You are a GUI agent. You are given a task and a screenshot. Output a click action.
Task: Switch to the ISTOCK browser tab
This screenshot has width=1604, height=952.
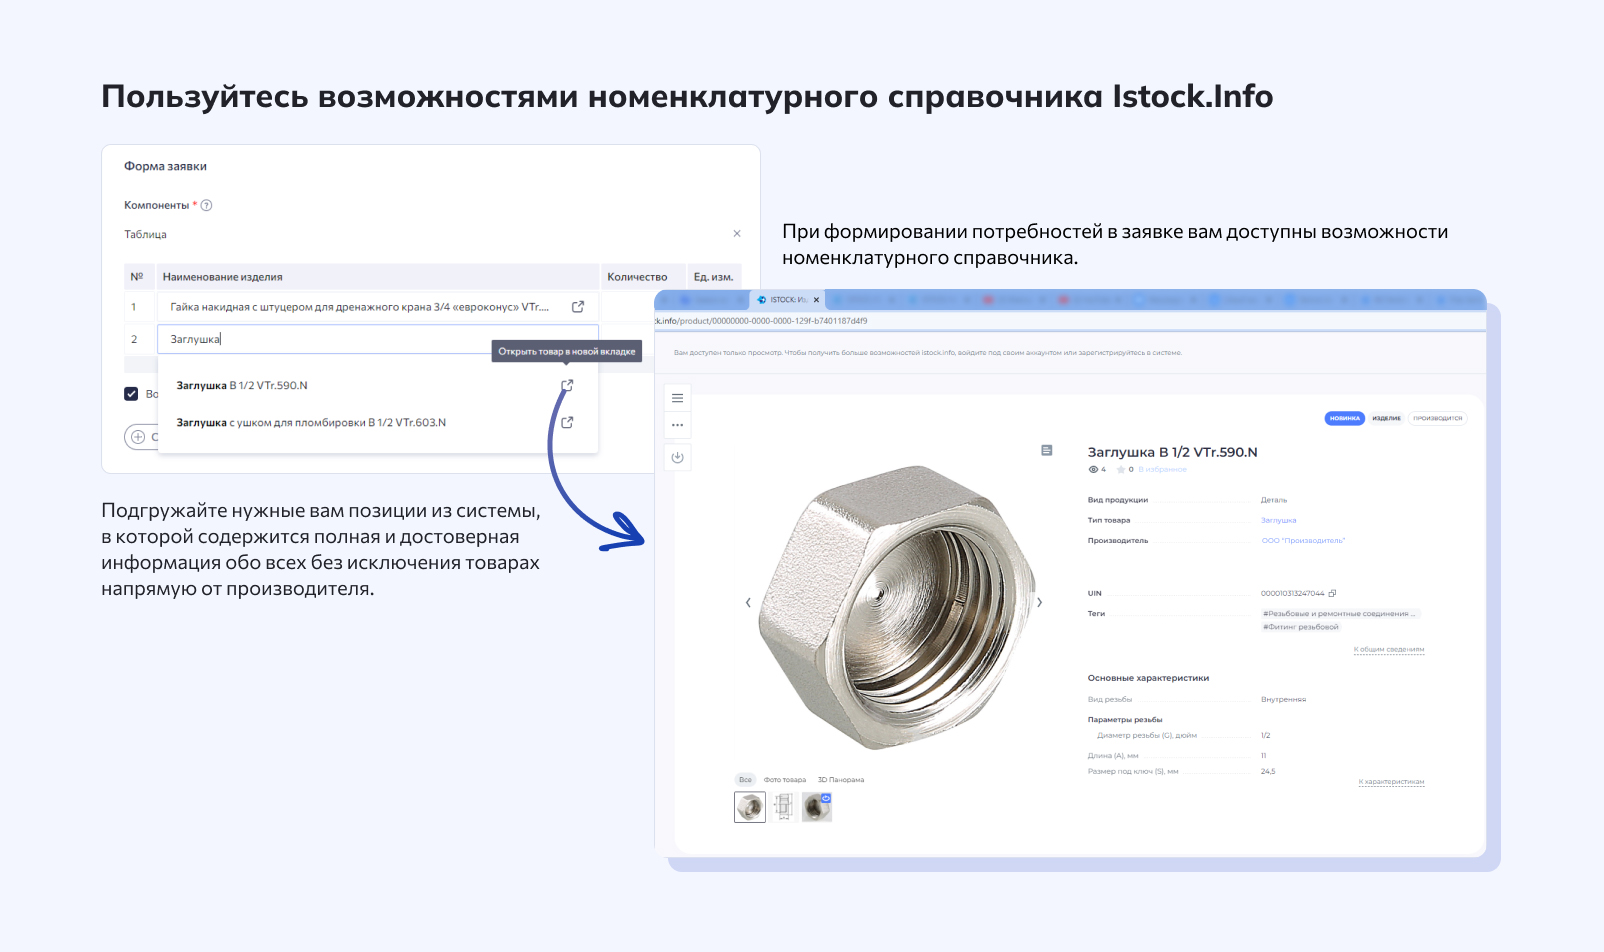click(785, 299)
